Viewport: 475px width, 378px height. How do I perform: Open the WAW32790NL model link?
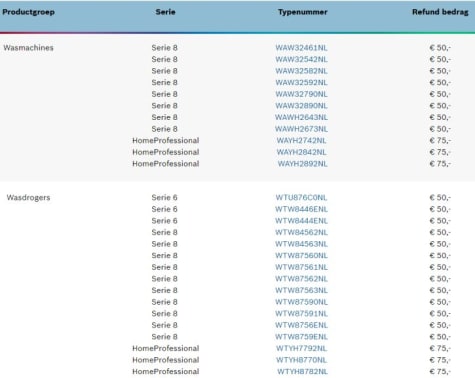click(301, 94)
